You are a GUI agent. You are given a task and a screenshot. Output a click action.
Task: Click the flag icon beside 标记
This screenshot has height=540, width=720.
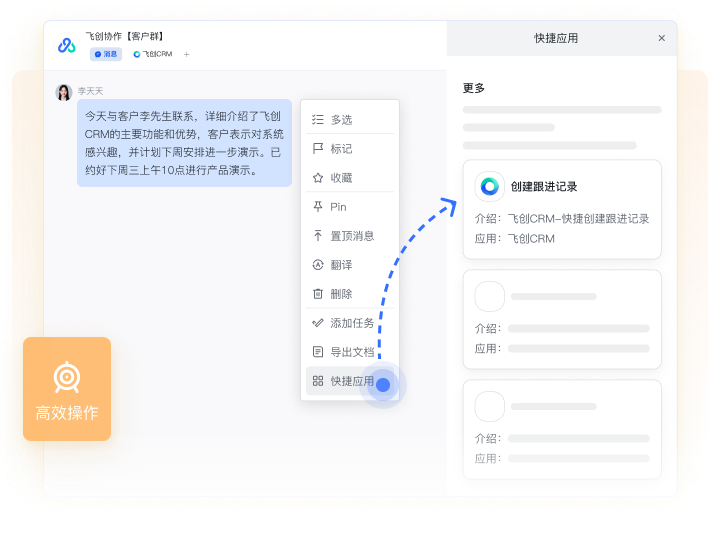tap(318, 149)
